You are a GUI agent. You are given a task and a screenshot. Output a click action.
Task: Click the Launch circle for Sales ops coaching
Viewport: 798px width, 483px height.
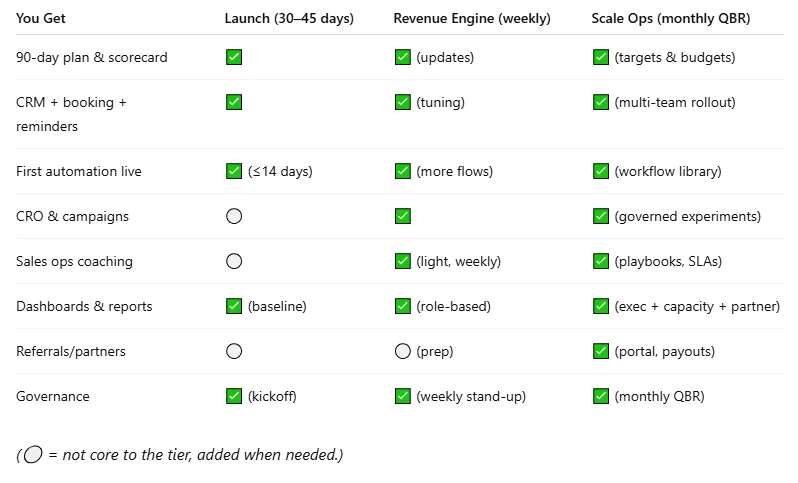tap(234, 261)
